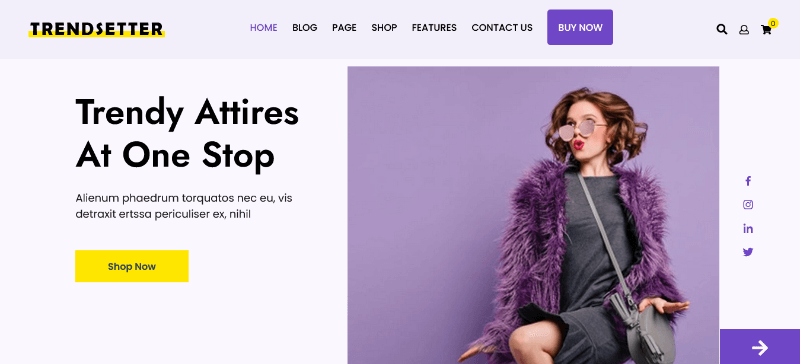The height and width of the screenshot is (364, 800).
Task: Open the FEATURES menu item
Action: tap(434, 28)
